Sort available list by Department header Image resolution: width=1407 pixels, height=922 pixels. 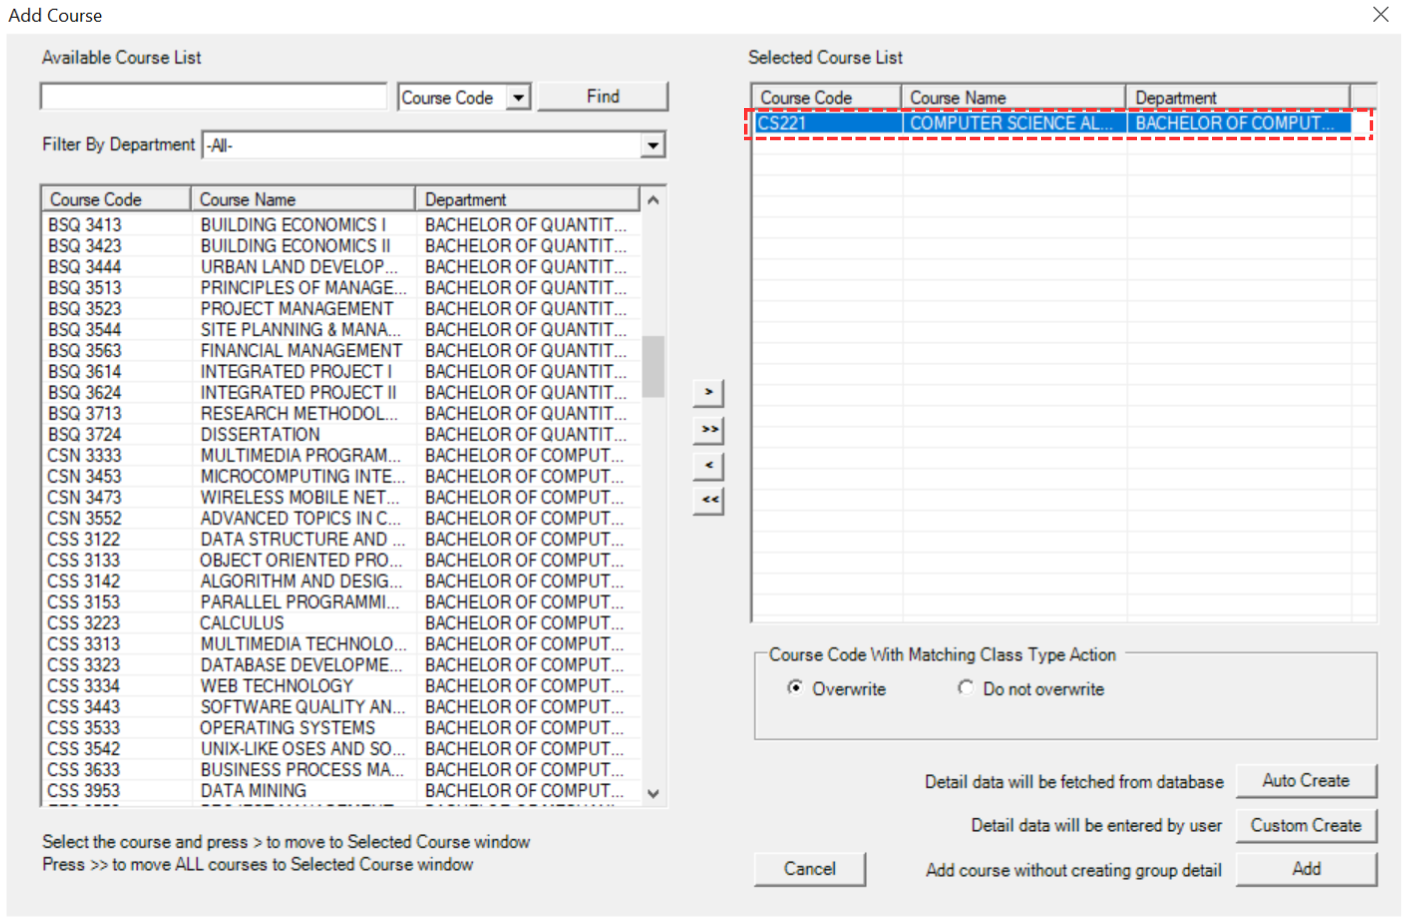pyautogui.click(x=526, y=199)
